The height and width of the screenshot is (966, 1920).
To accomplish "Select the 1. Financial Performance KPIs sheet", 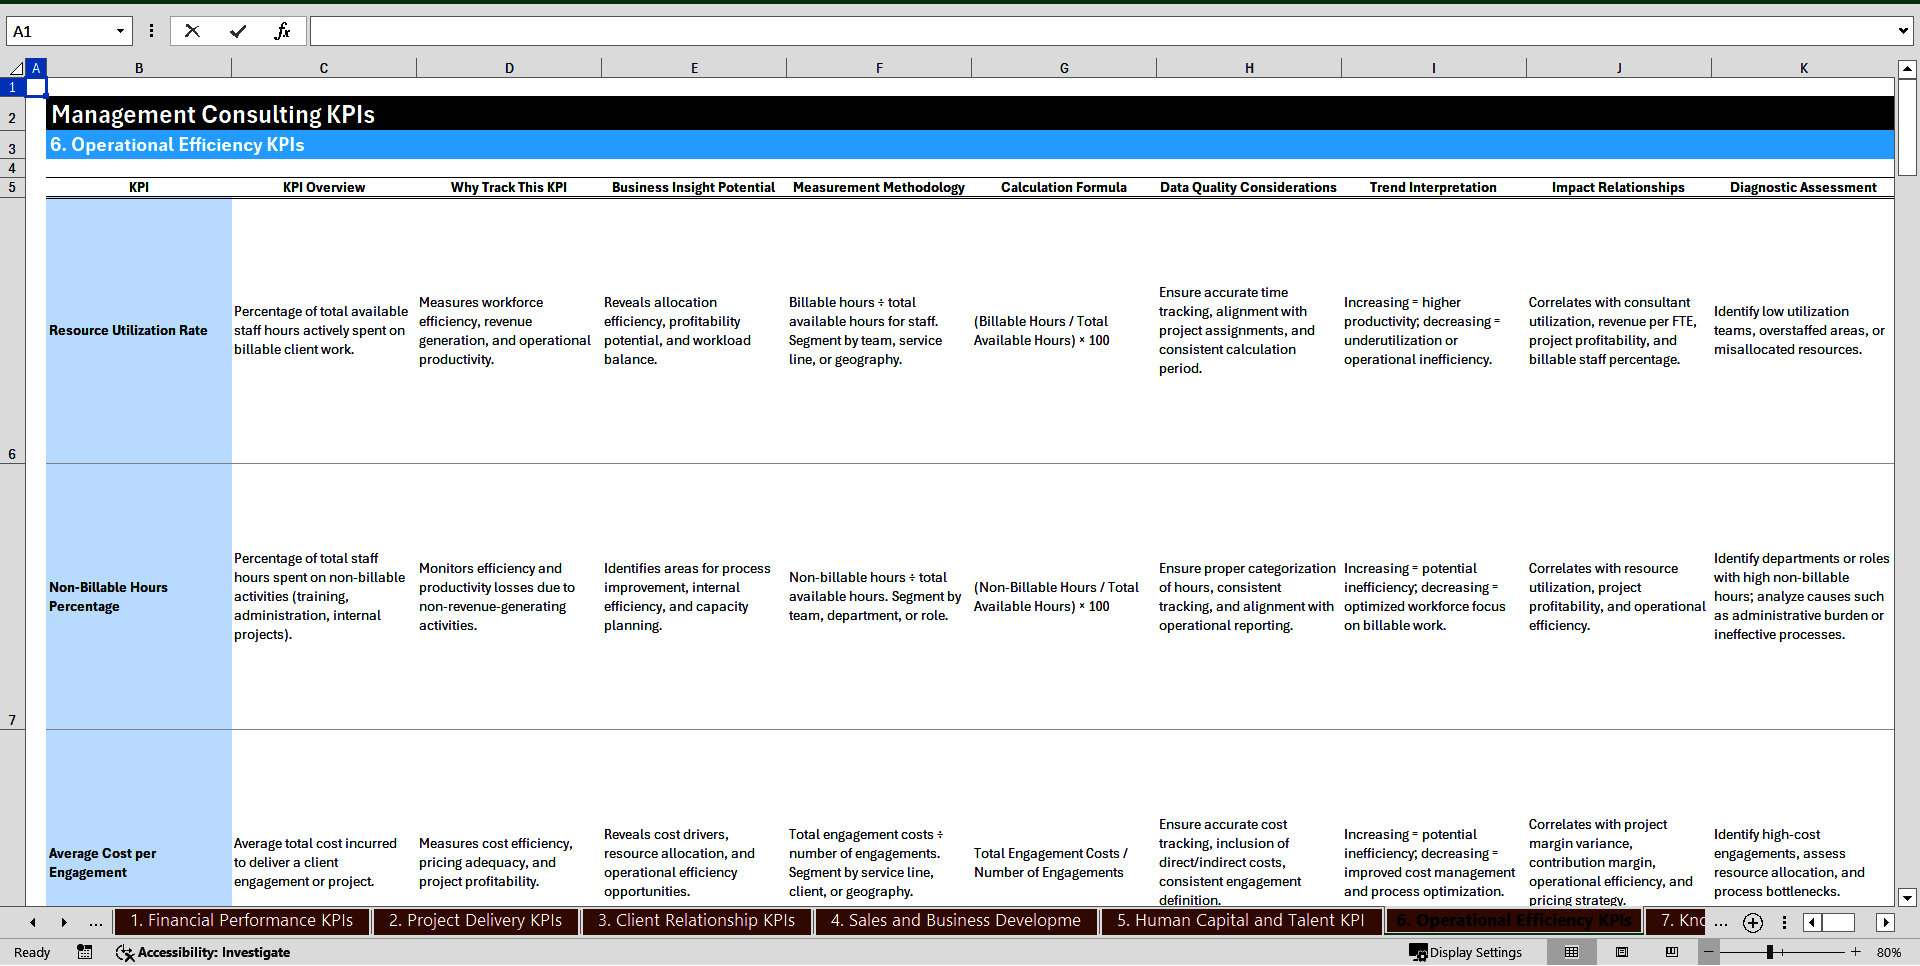I will pos(241,921).
